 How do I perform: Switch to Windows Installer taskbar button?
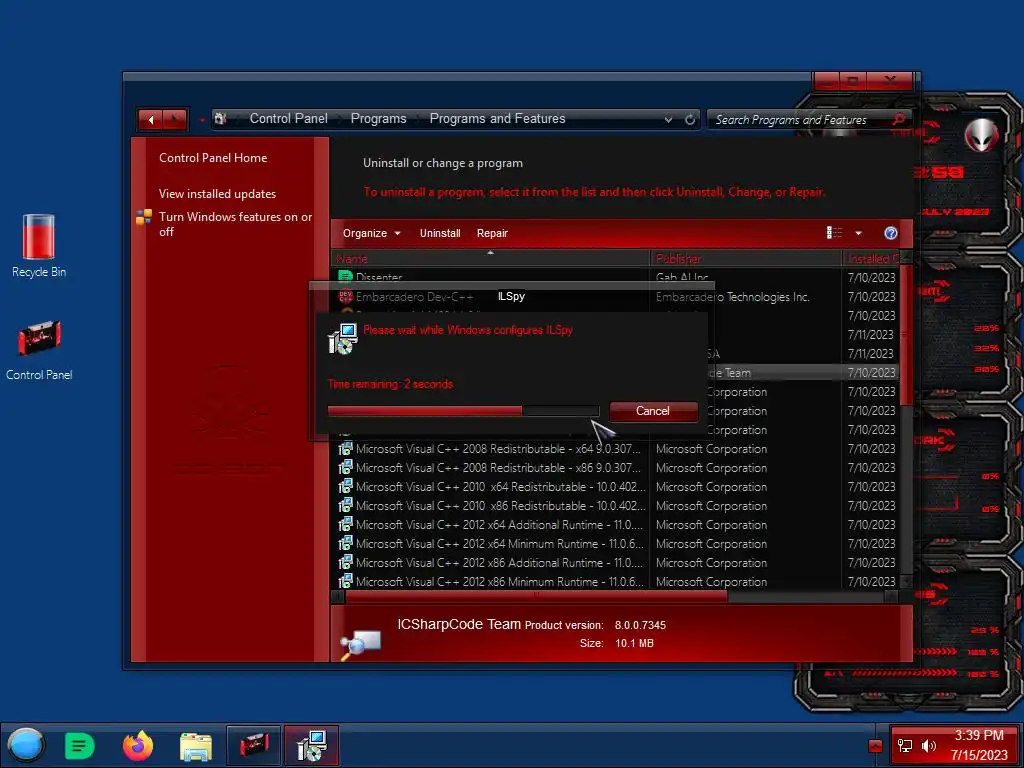(312, 745)
